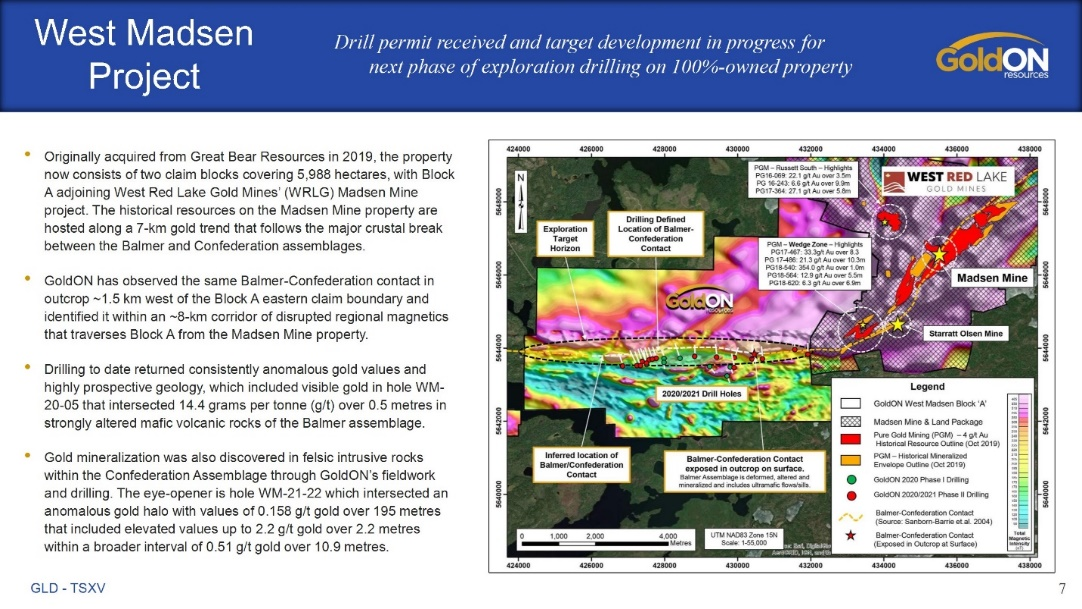Viewport: 1082px width, 609px height.
Task: Click the 'Madsen Mine' map label
Action: 992,278
